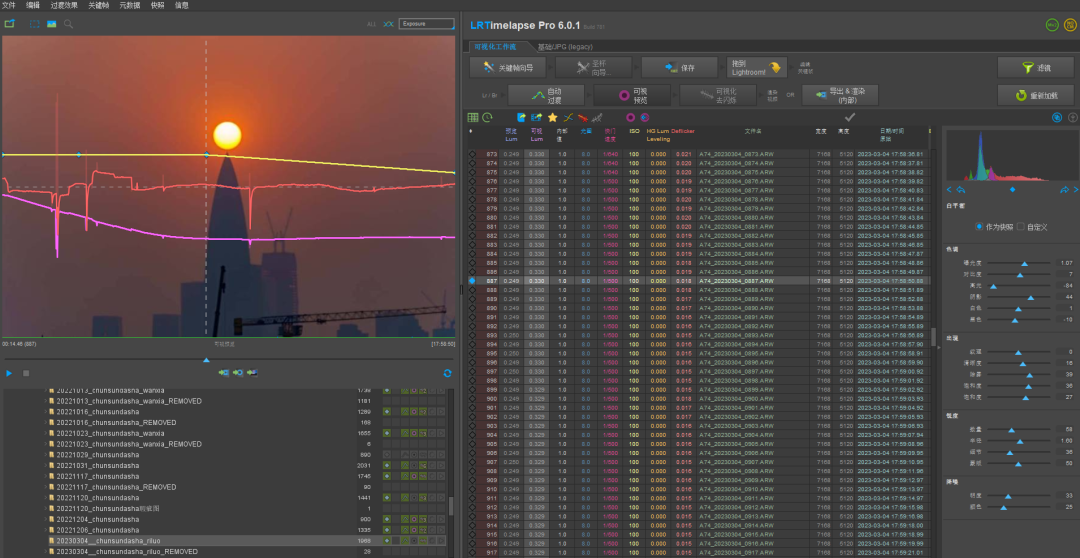Click the yellow star rating filter icon
Viewport: 1080px width, 558px height.
(552, 117)
